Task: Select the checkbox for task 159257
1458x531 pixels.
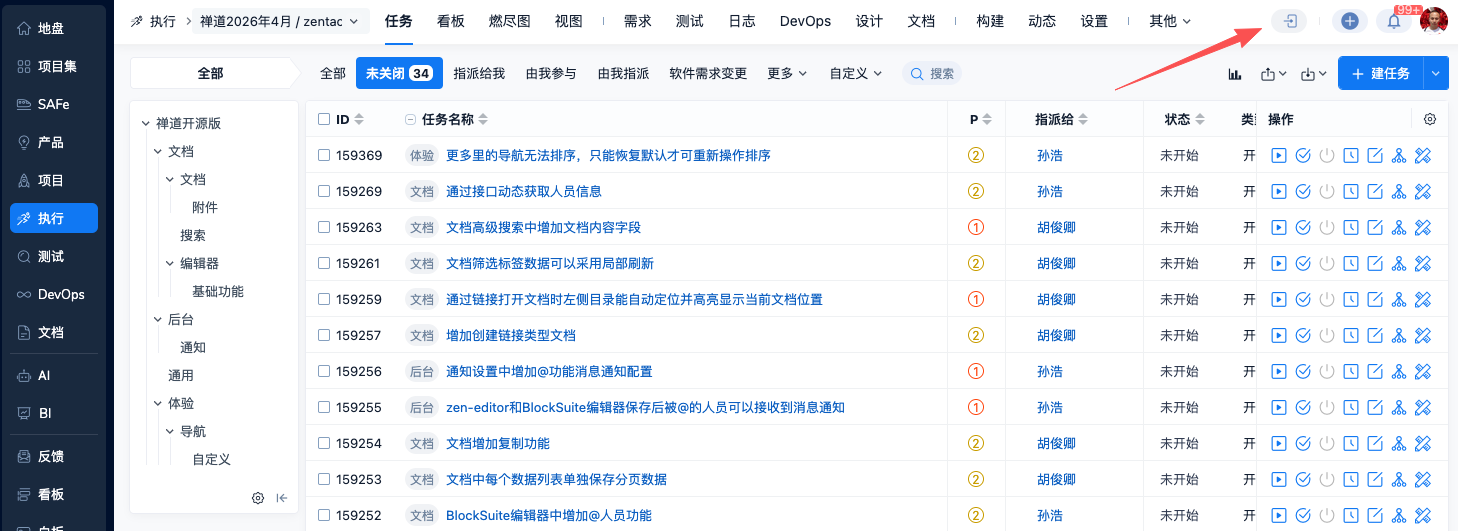Action: point(323,335)
